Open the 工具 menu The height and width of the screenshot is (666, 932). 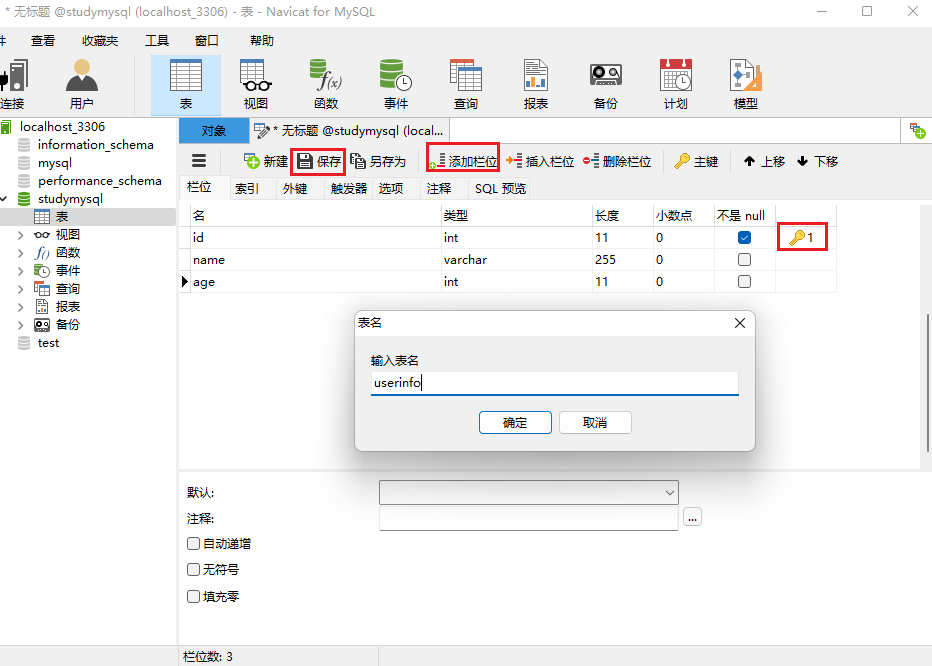[157, 40]
